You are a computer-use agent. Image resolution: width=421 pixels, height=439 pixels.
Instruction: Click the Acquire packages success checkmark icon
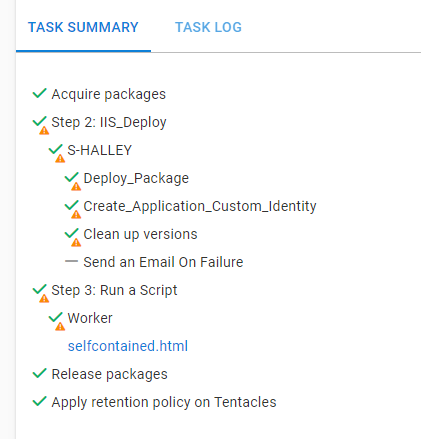39,94
